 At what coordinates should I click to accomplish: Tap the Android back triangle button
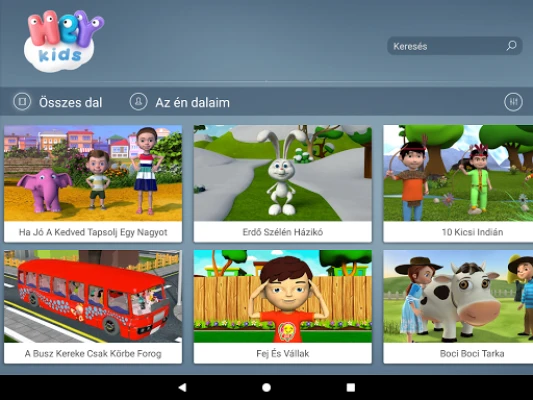pos(183,387)
